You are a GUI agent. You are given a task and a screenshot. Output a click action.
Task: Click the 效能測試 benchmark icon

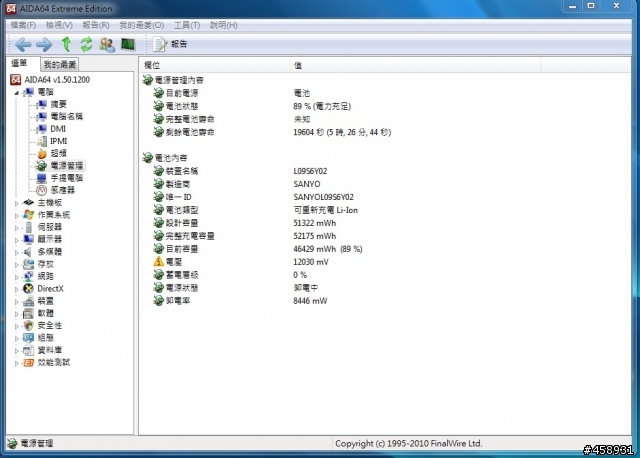coord(29,362)
